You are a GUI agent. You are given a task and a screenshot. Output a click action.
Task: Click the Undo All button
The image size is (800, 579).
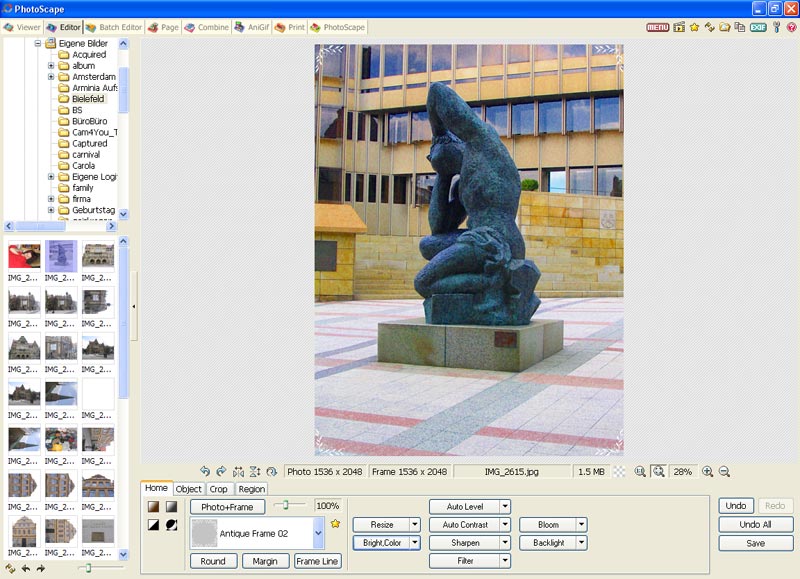click(755, 525)
